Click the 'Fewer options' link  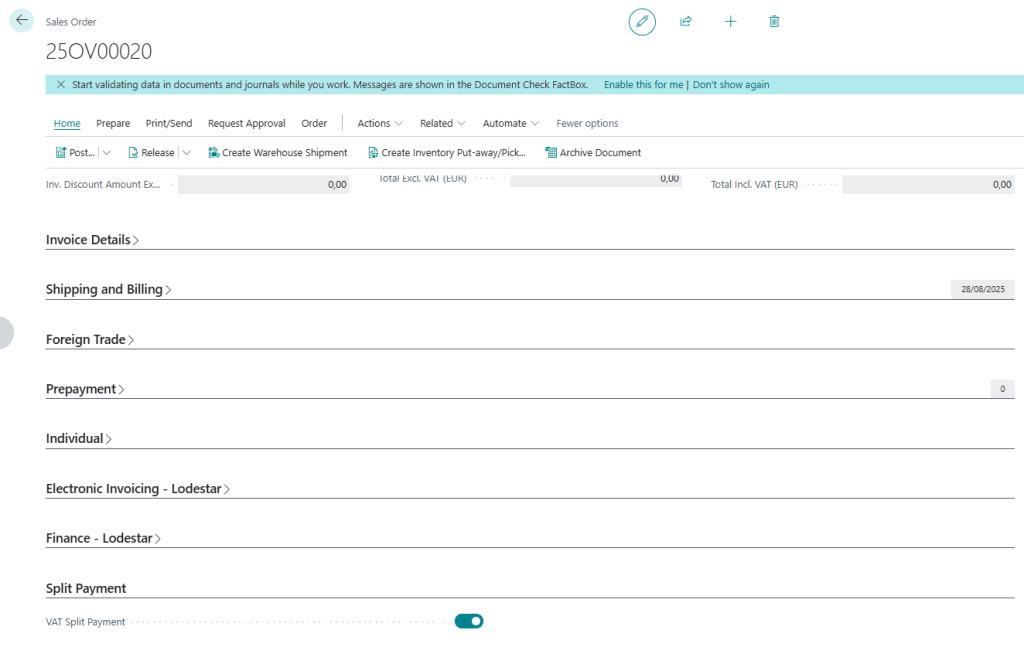(x=587, y=123)
